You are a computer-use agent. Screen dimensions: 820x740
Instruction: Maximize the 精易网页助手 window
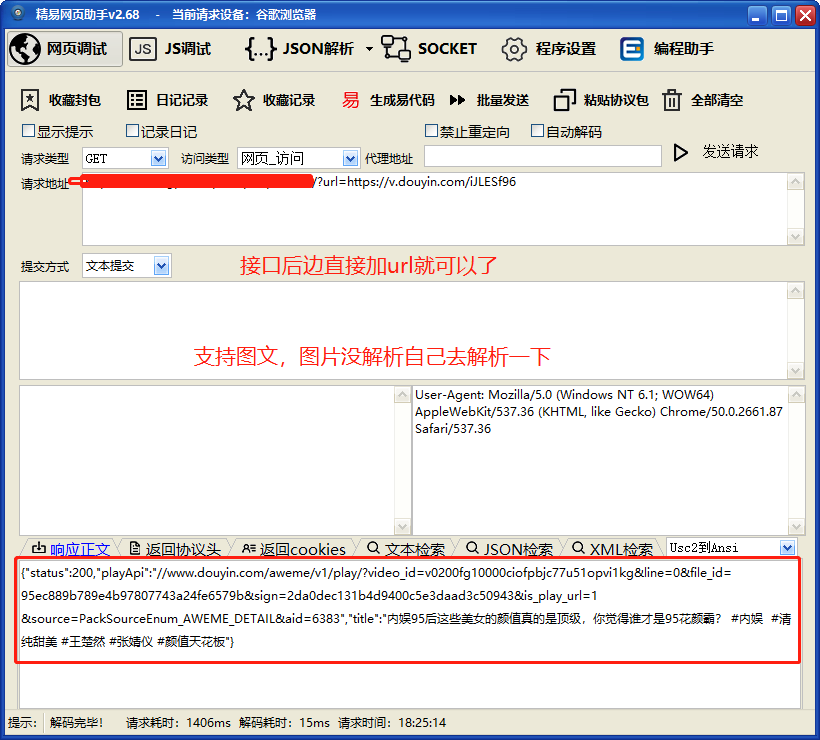[781, 15]
